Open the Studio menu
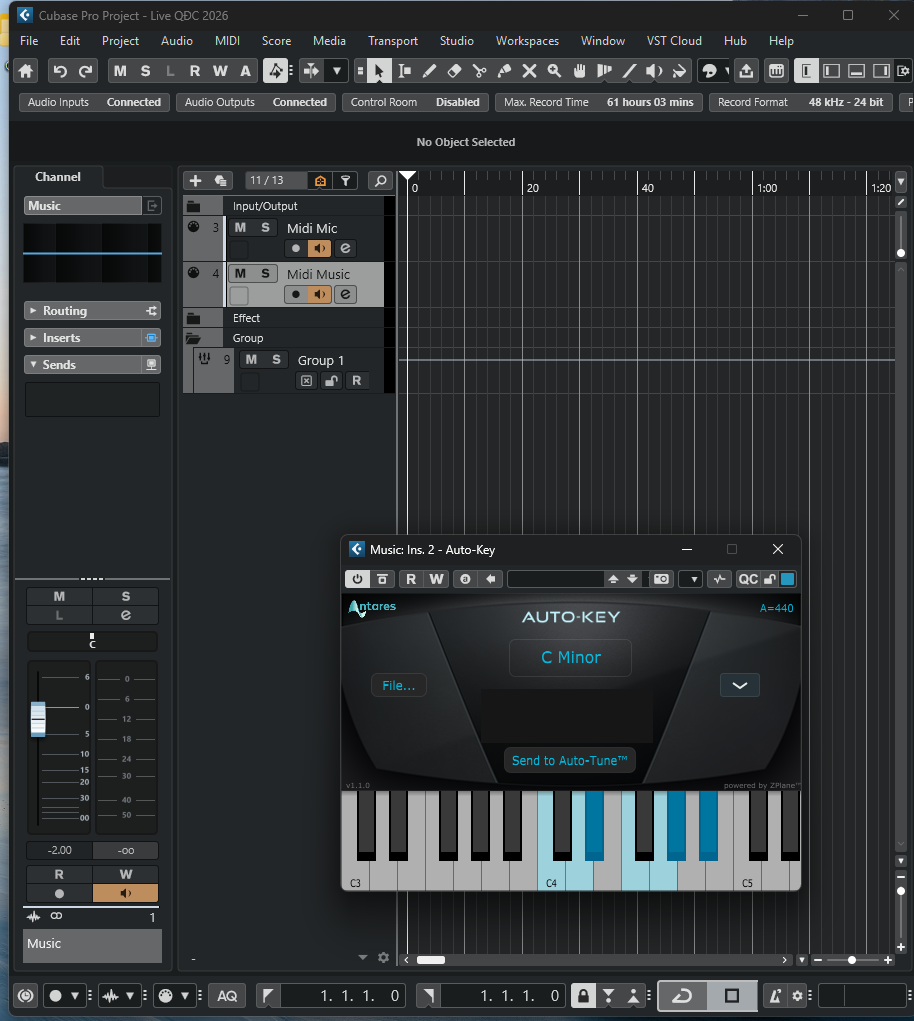The height and width of the screenshot is (1021, 914). 456,40
